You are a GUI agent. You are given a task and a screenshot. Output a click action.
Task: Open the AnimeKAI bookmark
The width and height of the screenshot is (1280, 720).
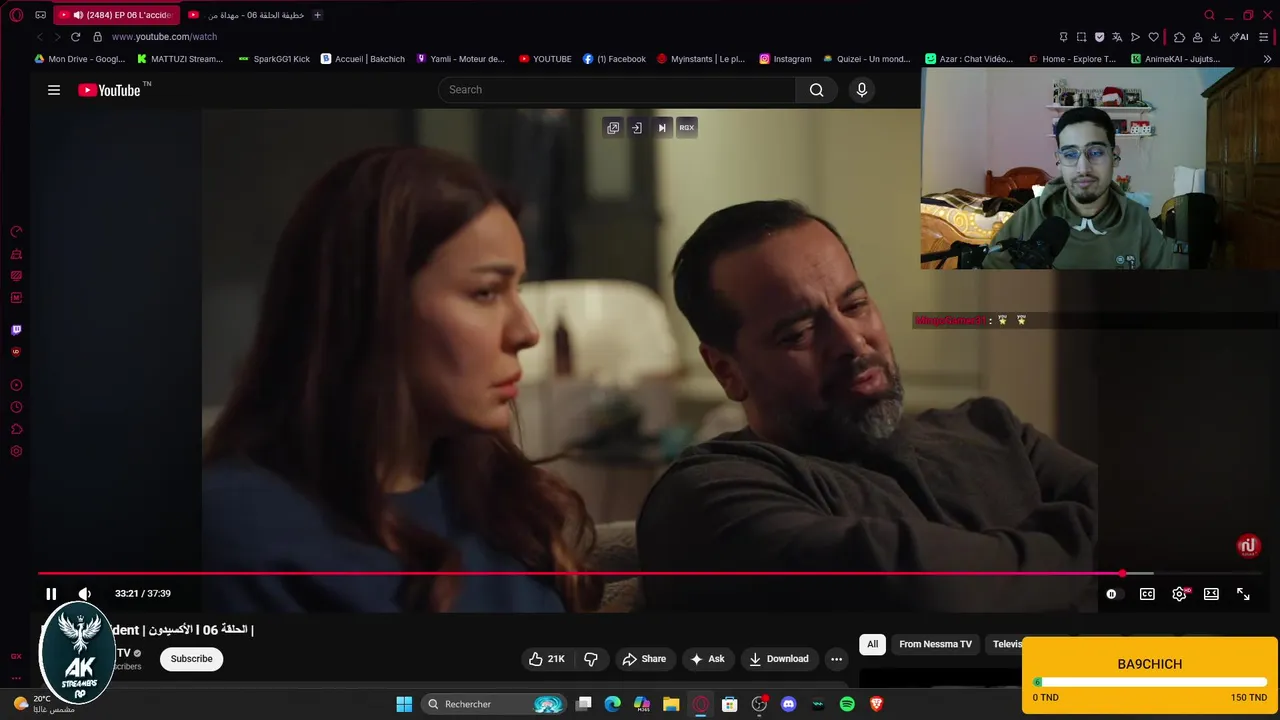click(1176, 59)
